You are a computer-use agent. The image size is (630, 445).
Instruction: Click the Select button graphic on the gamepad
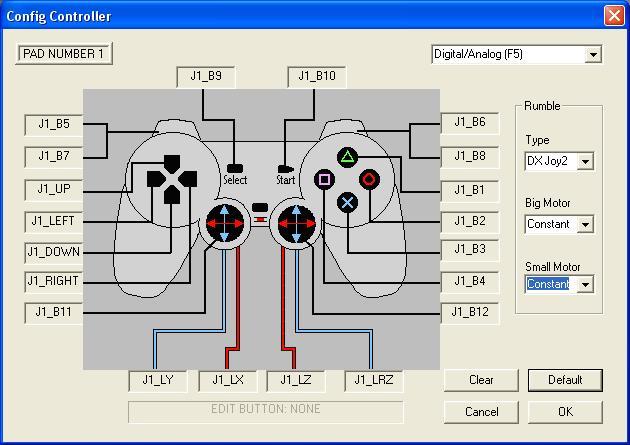pos(235,168)
